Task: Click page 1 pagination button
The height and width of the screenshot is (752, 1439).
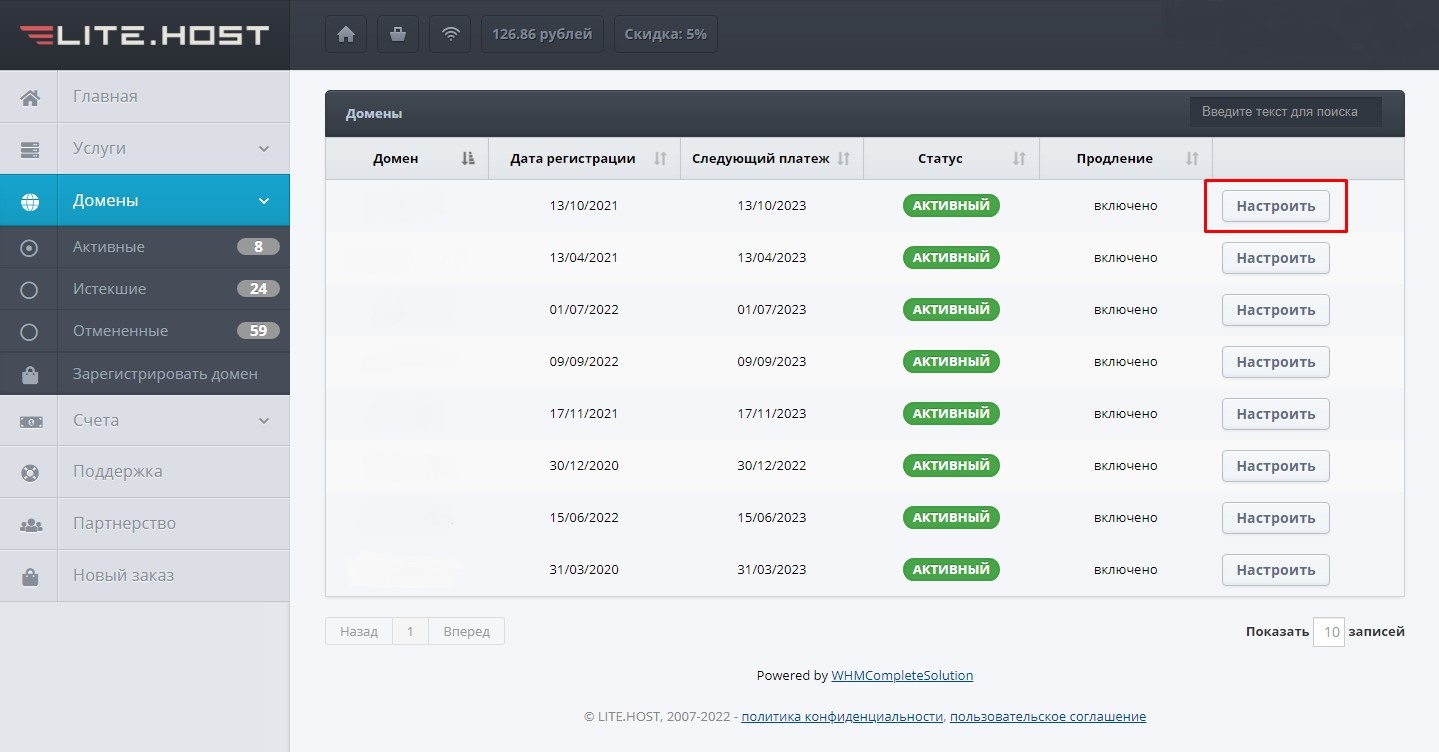Action: tap(410, 631)
